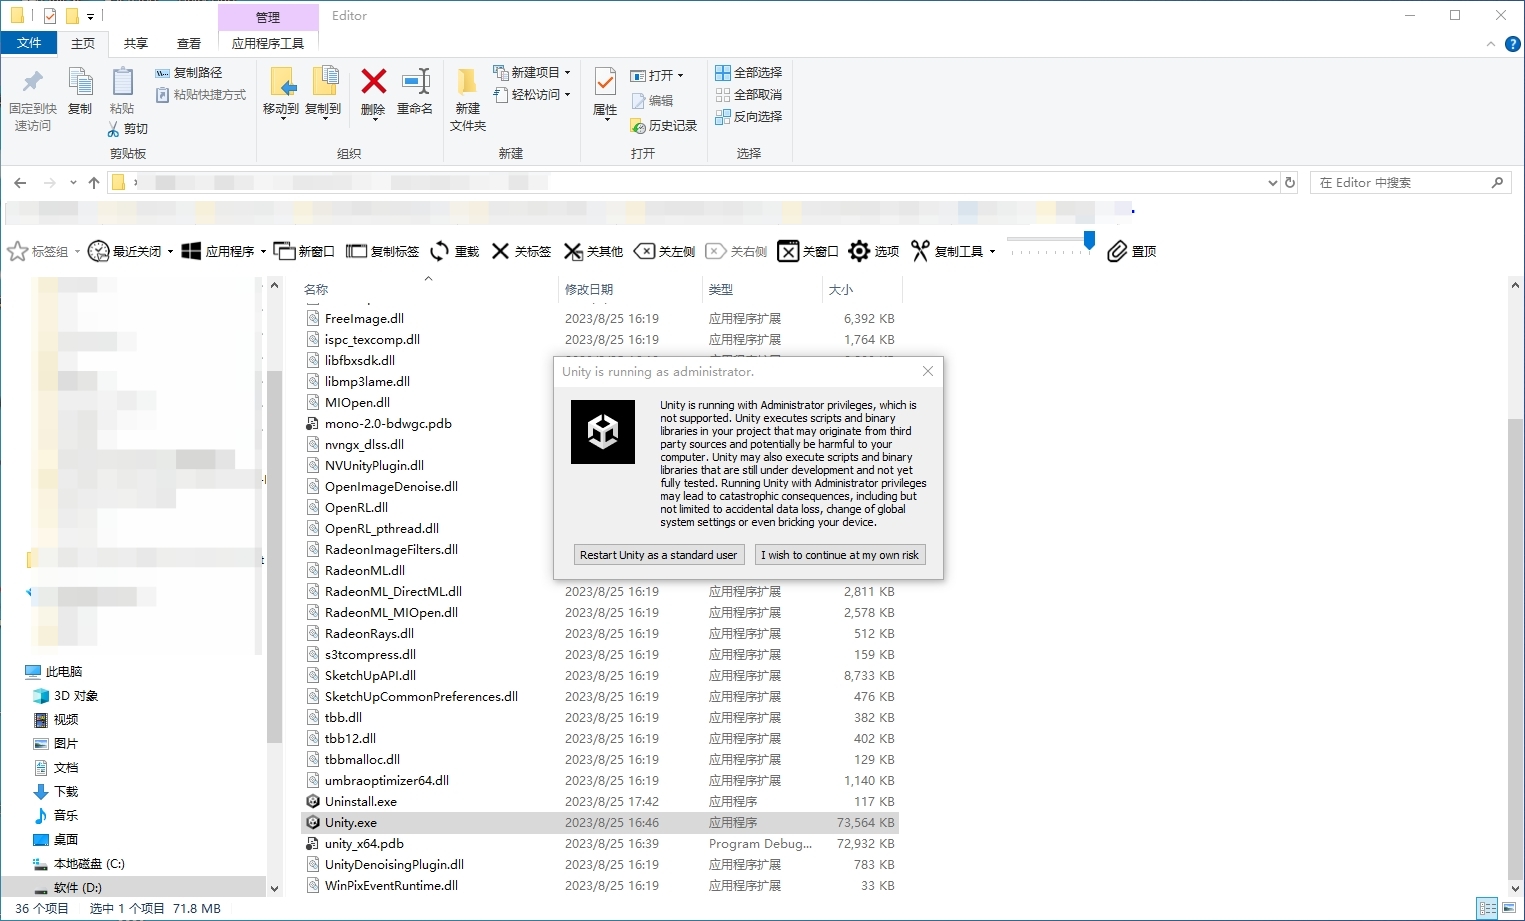1525x921 pixels.
Task: Click the 标签组 star icon
Action: tap(17, 251)
